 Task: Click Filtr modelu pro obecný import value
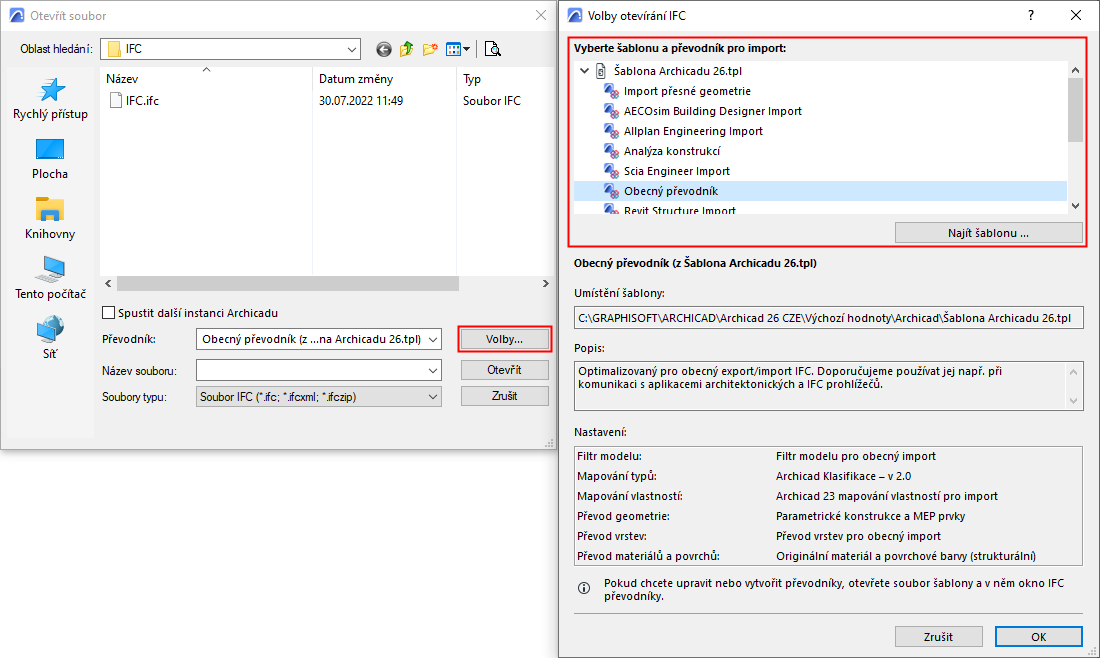click(x=855, y=457)
